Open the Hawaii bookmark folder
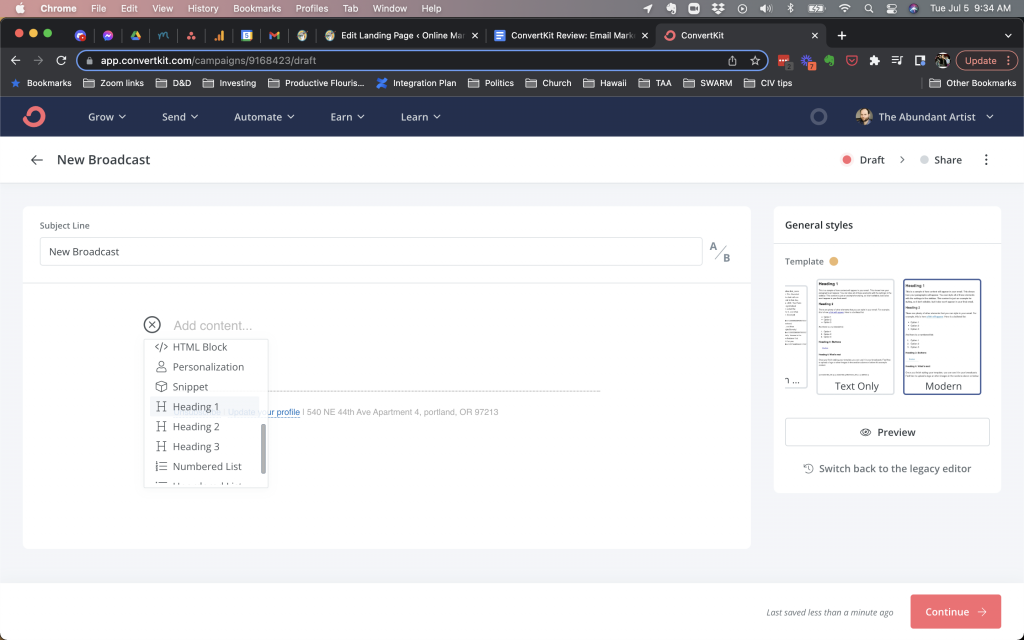Viewport: 1024px width, 640px height. [x=605, y=83]
